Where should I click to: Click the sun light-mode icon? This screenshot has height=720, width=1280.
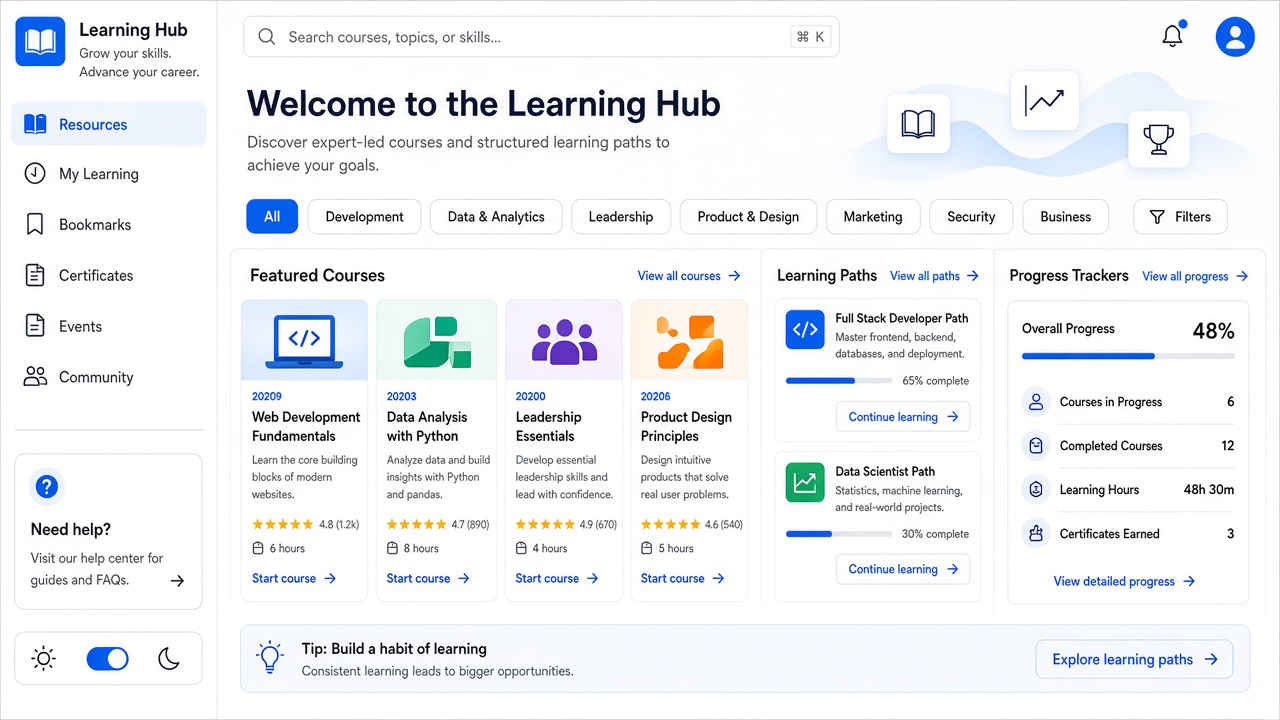click(43, 658)
